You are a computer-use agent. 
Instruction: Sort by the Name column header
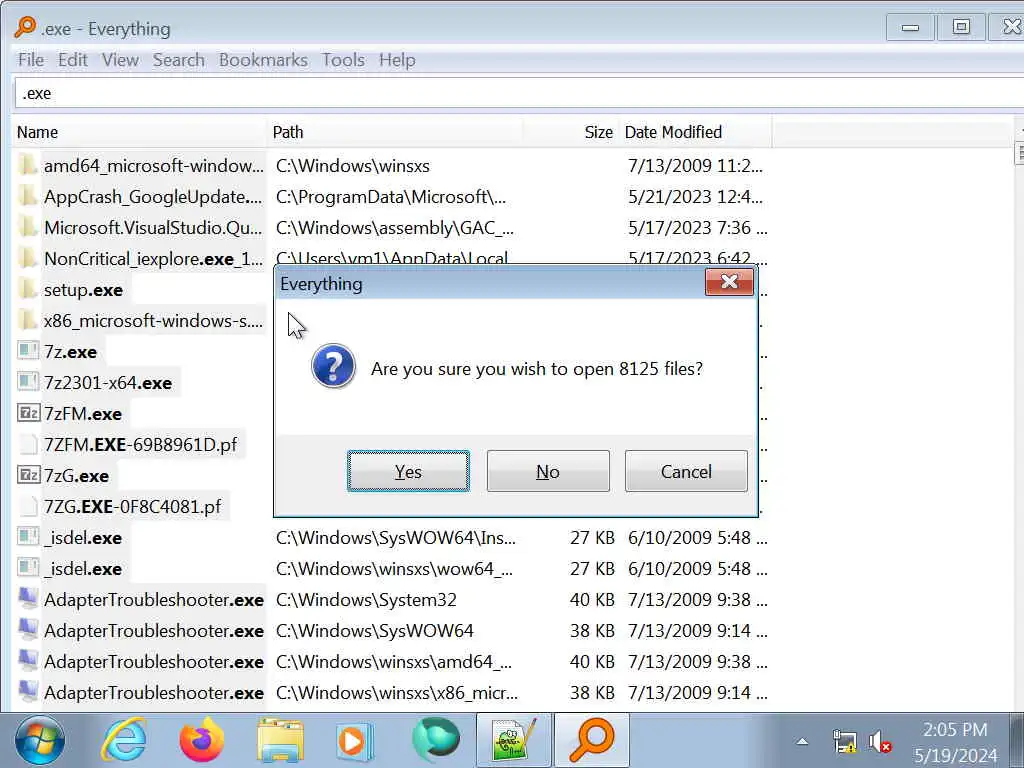[x=139, y=132]
